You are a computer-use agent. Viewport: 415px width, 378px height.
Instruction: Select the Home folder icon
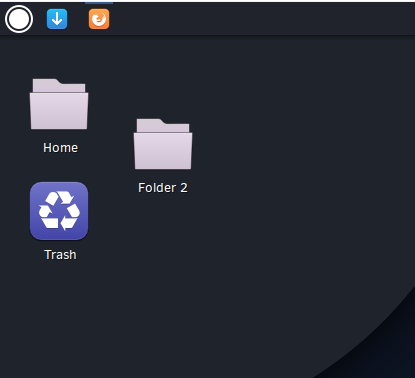[59, 104]
